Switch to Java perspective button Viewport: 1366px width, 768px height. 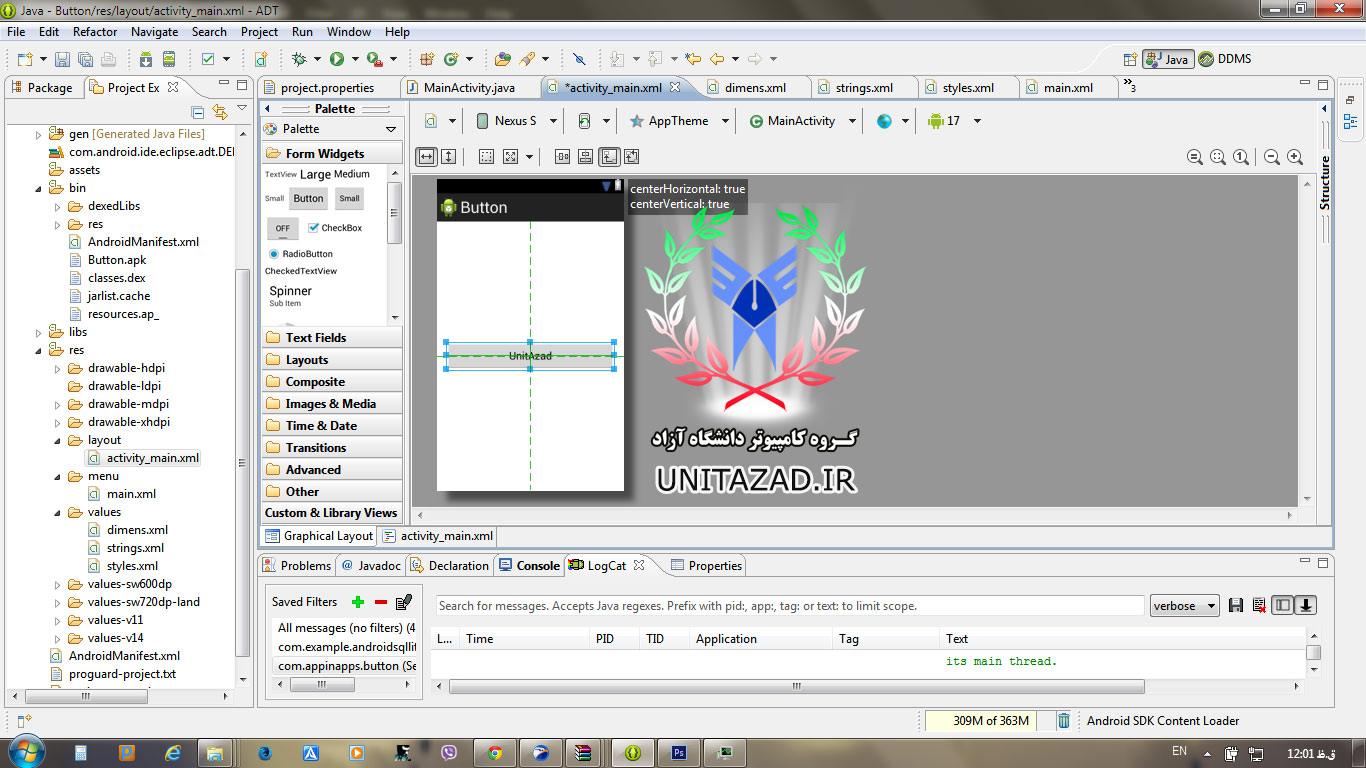(1167, 59)
